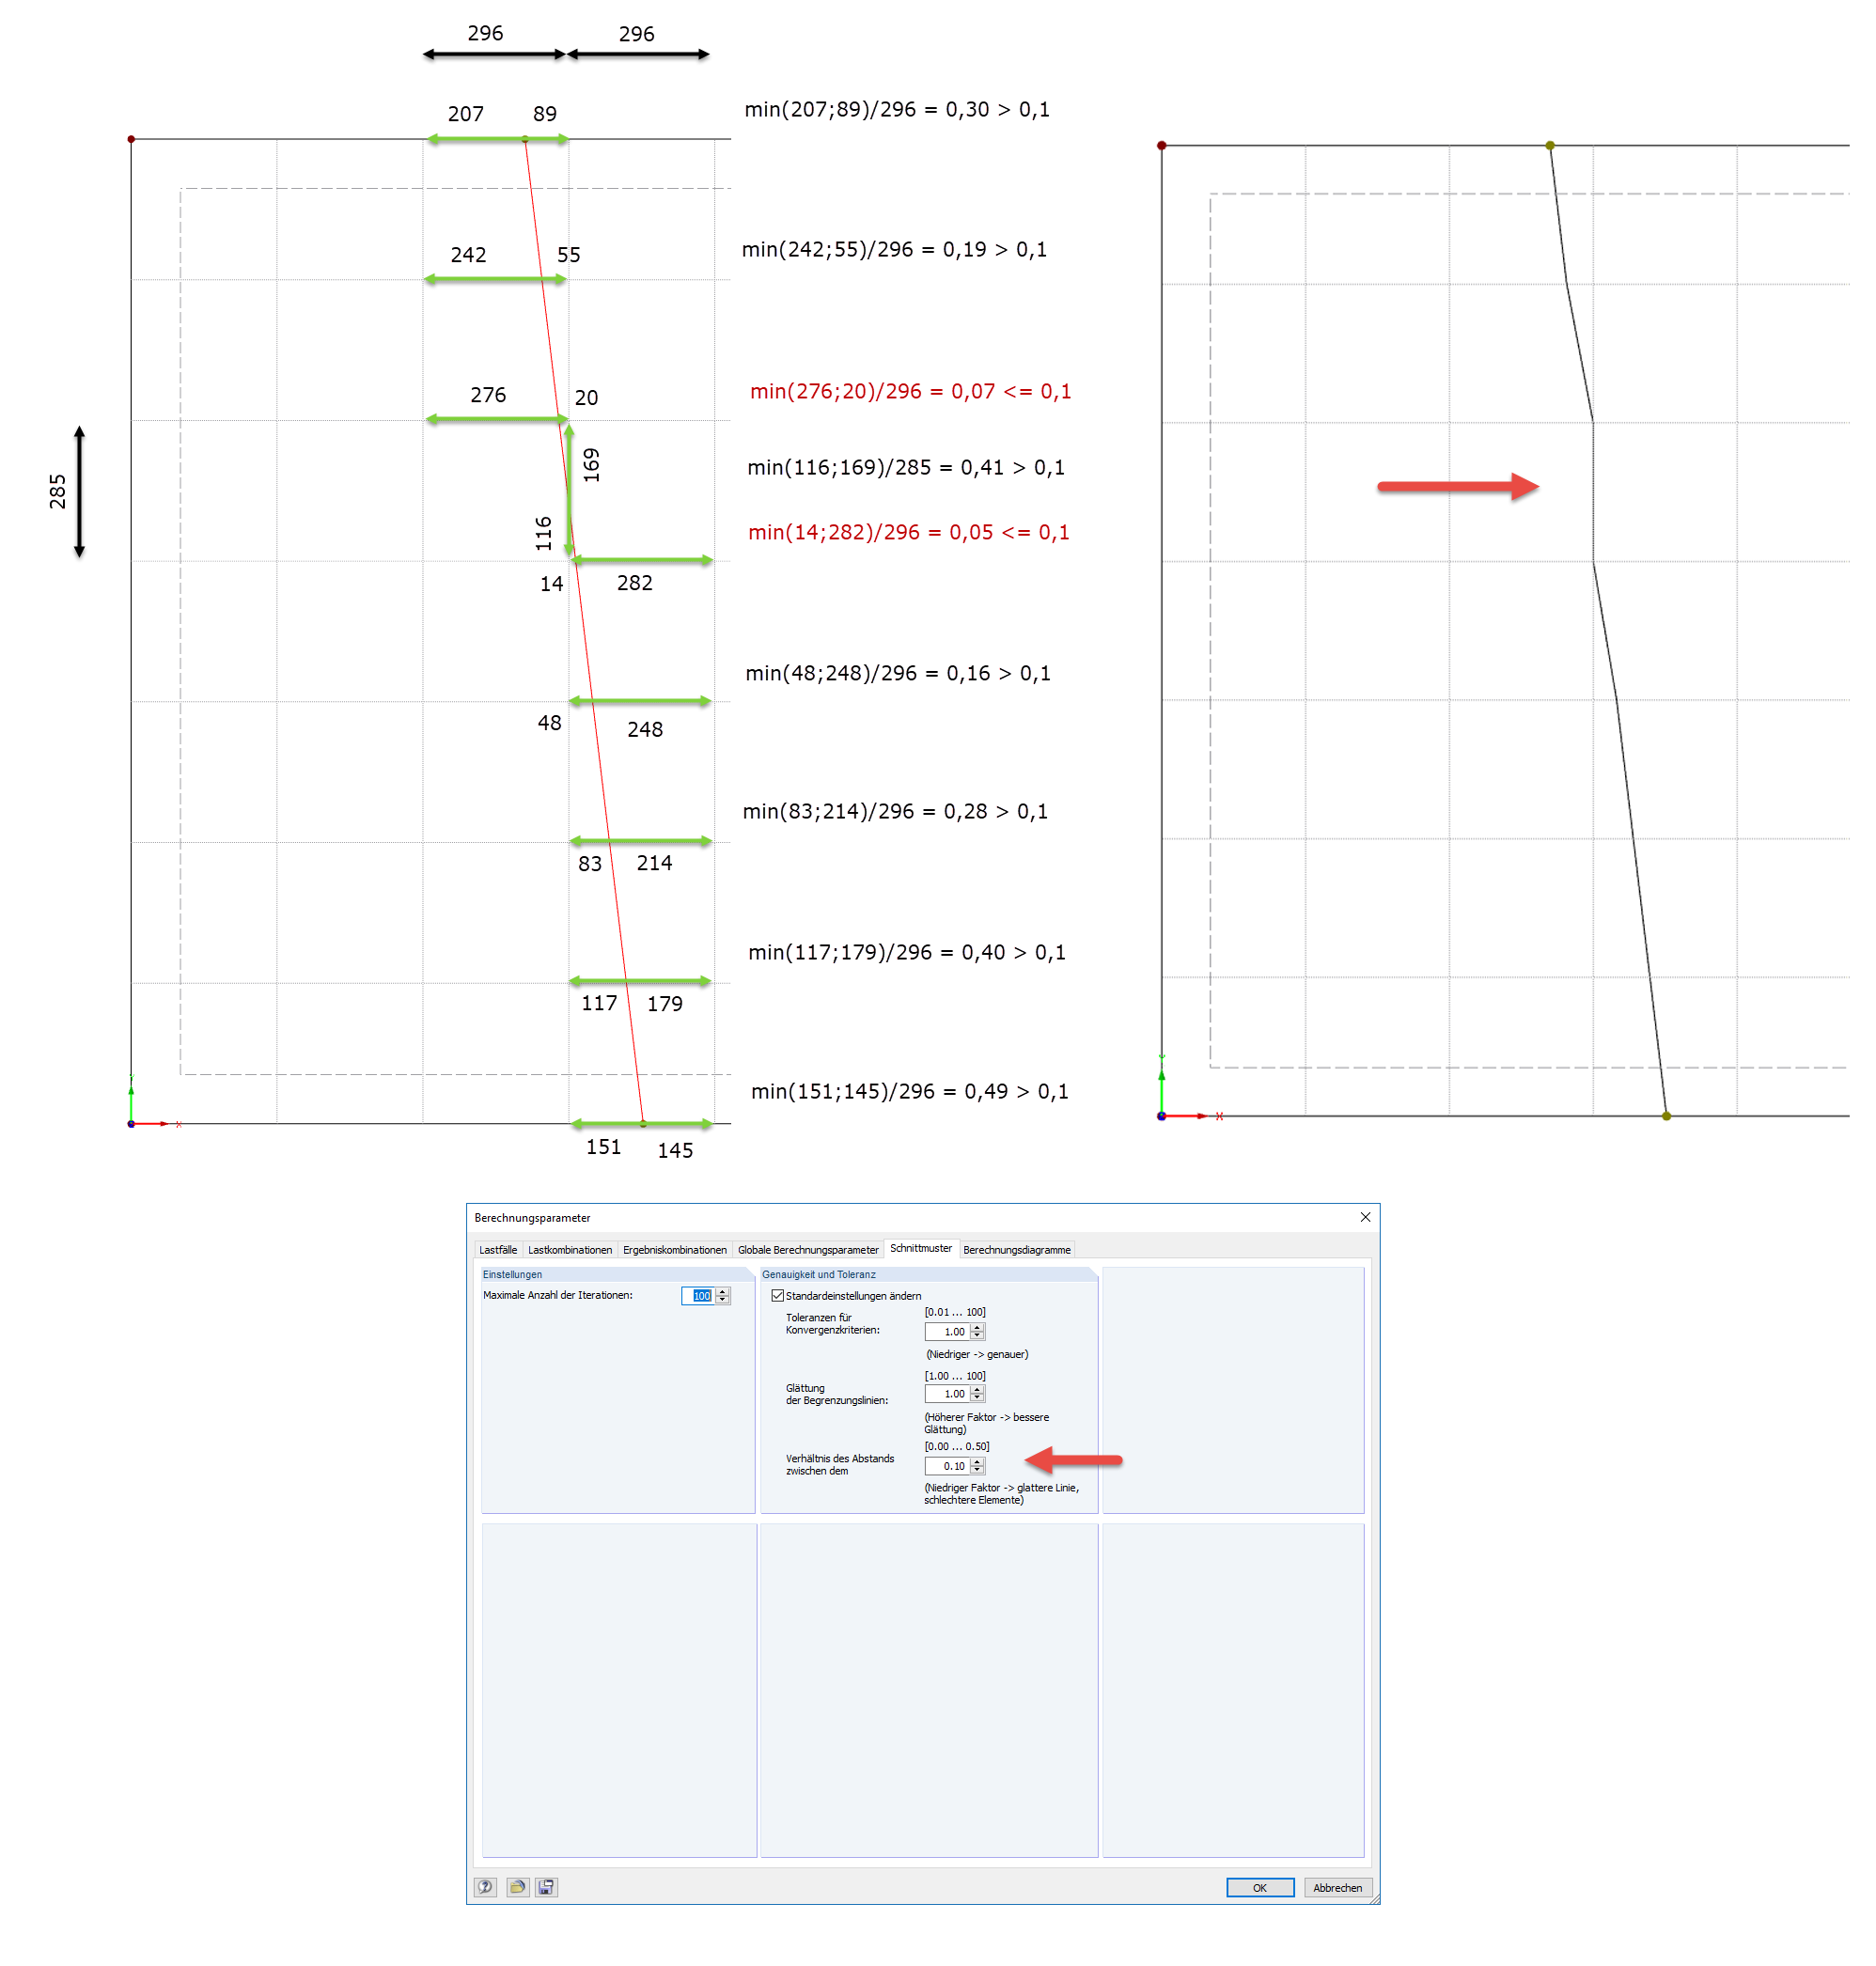
Task: Decrease the Konvergenzkriterien tolerance spinner value
Action: click(x=978, y=1336)
